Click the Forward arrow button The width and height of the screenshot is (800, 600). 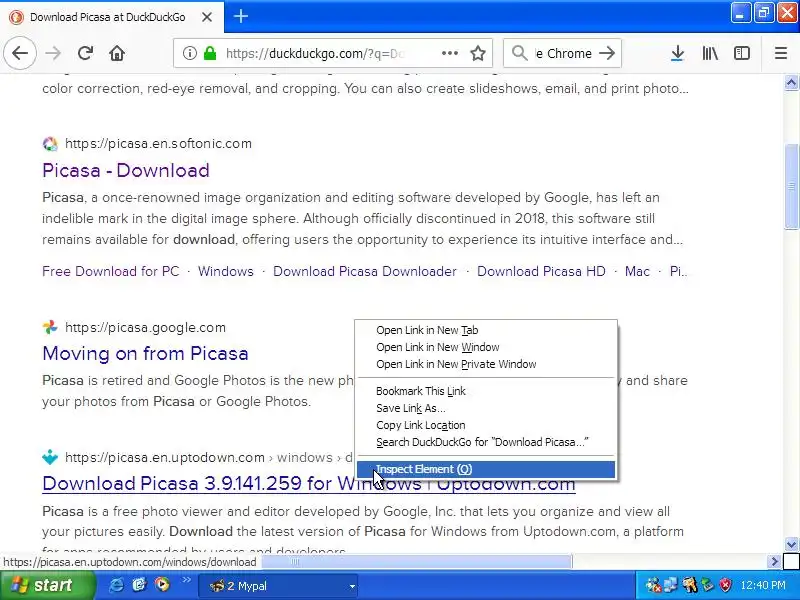pos(53,53)
